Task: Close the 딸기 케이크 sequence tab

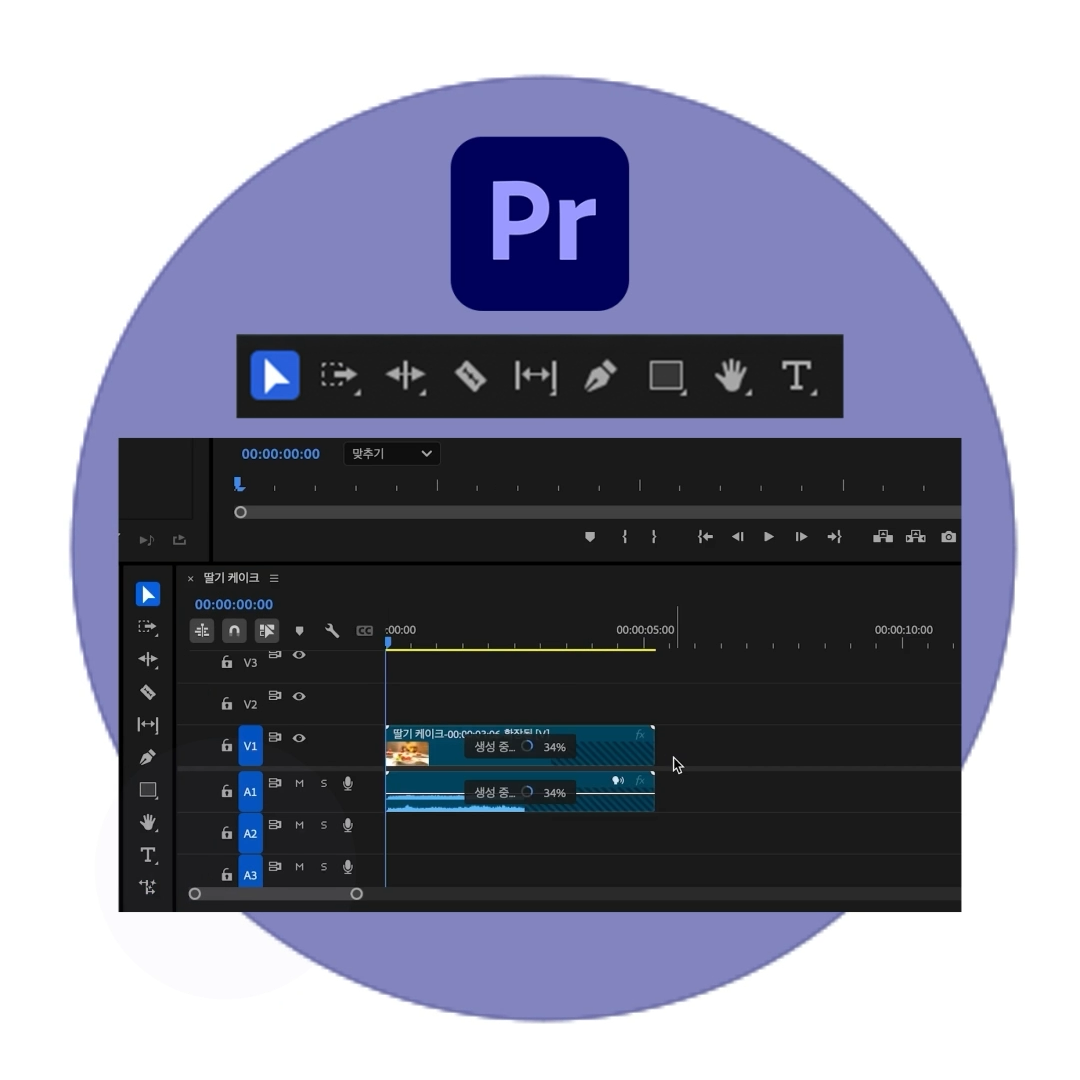Action: [x=191, y=579]
